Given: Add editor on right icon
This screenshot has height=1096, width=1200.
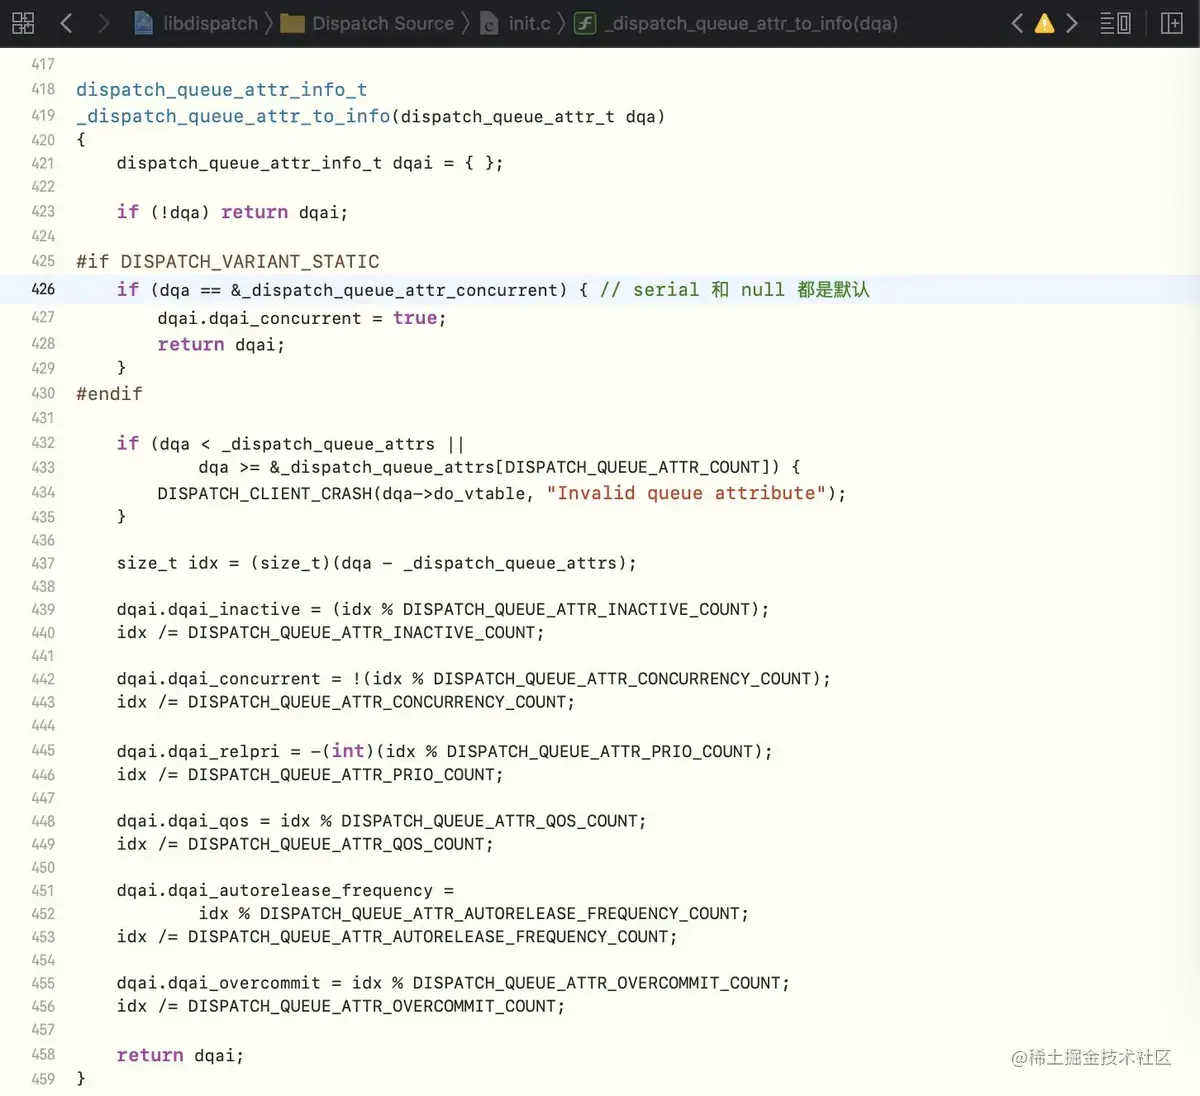Looking at the screenshot, I should [x=1172, y=23].
